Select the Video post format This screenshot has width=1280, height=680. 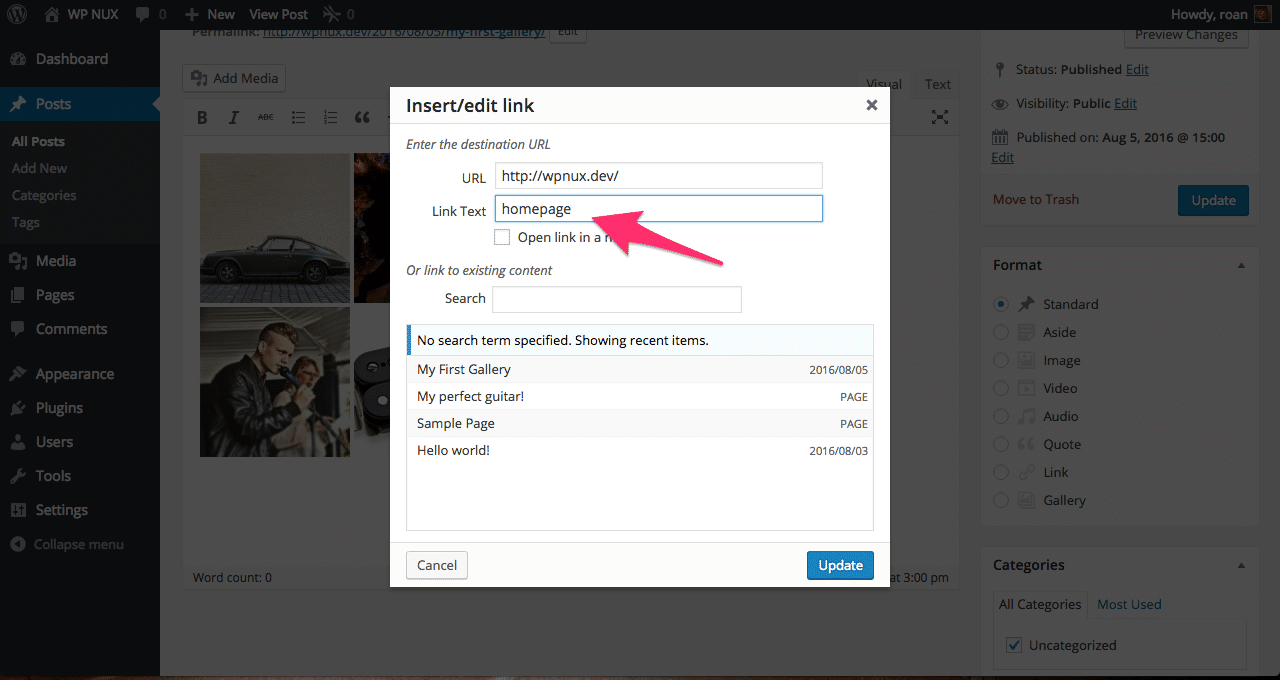(x=1001, y=388)
